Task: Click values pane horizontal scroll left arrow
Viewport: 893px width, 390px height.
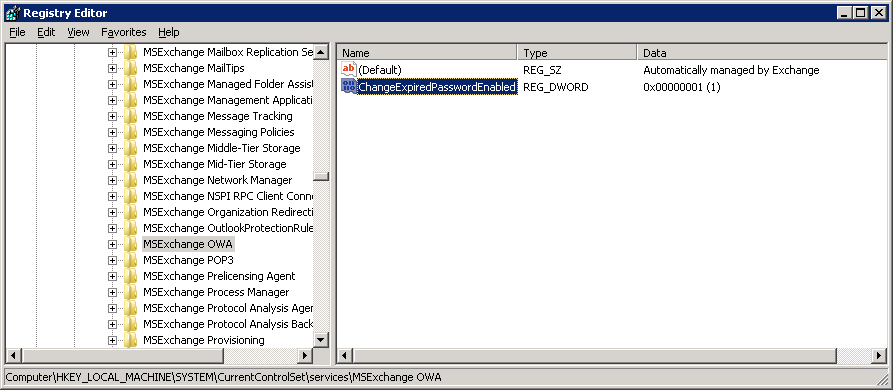Action: point(345,356)
